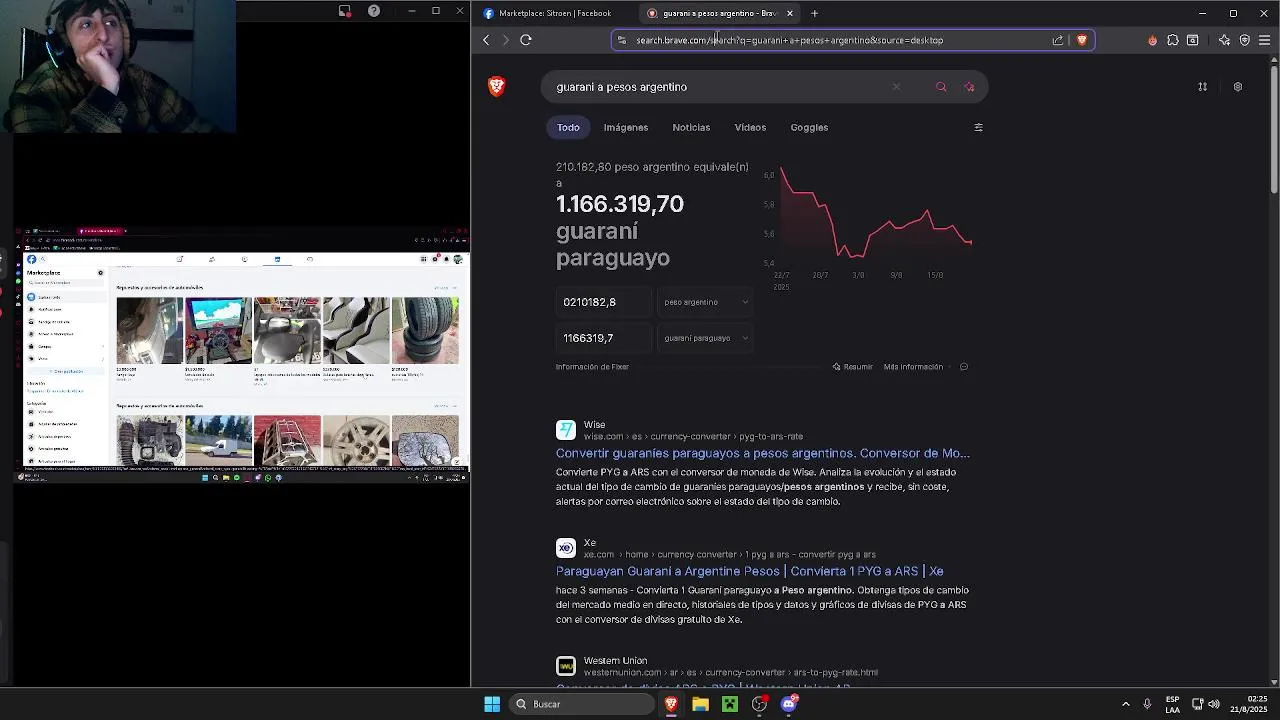The height and width of the screenshot is (720, 1280).
Task: Clear the search query with the X
Action: tap(896, 87)
